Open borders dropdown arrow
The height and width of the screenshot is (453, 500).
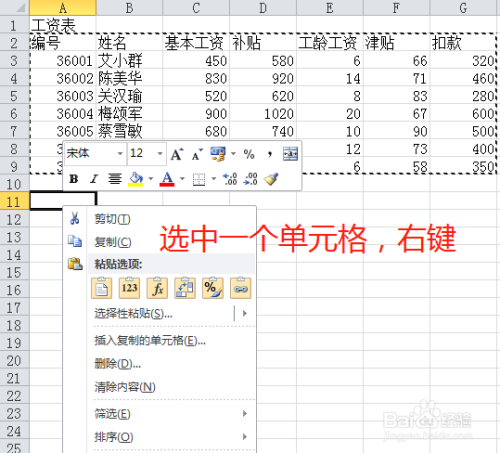pos(214,179)
